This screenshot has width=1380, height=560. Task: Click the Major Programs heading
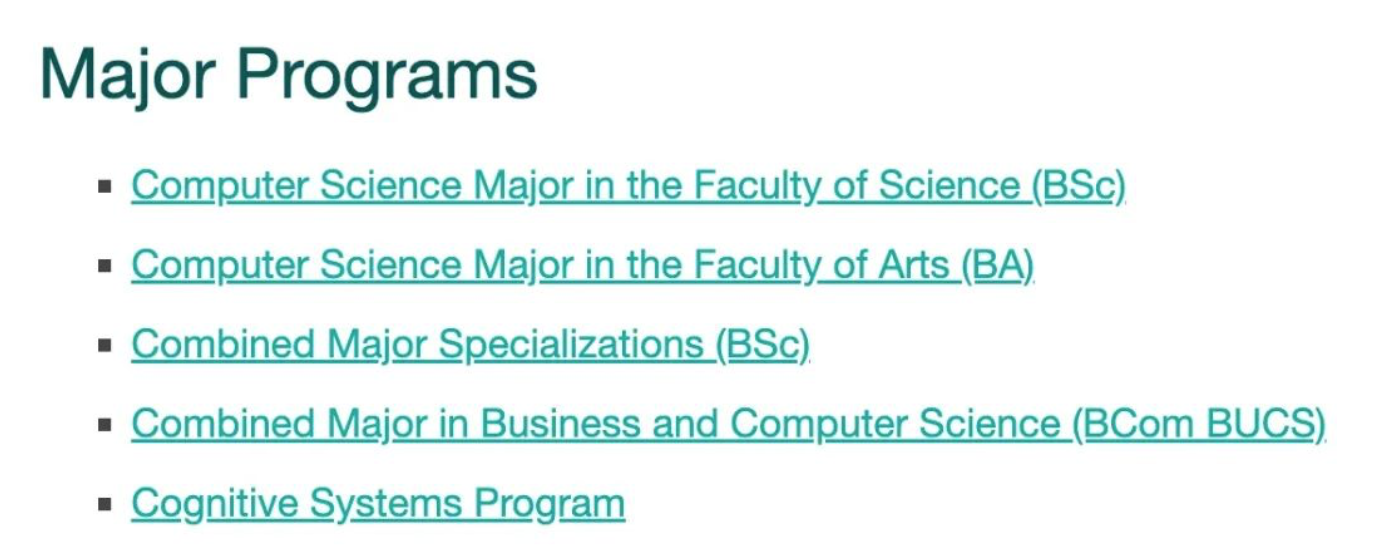click(289, 73)
